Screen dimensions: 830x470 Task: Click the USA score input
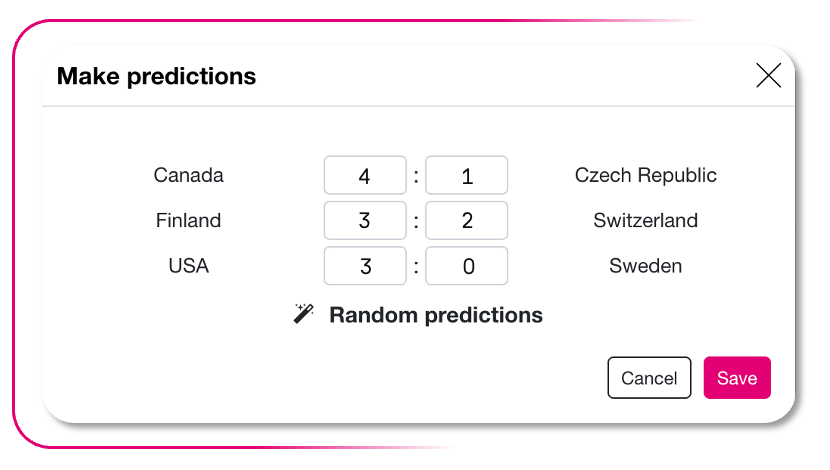[x=365, y=266]
